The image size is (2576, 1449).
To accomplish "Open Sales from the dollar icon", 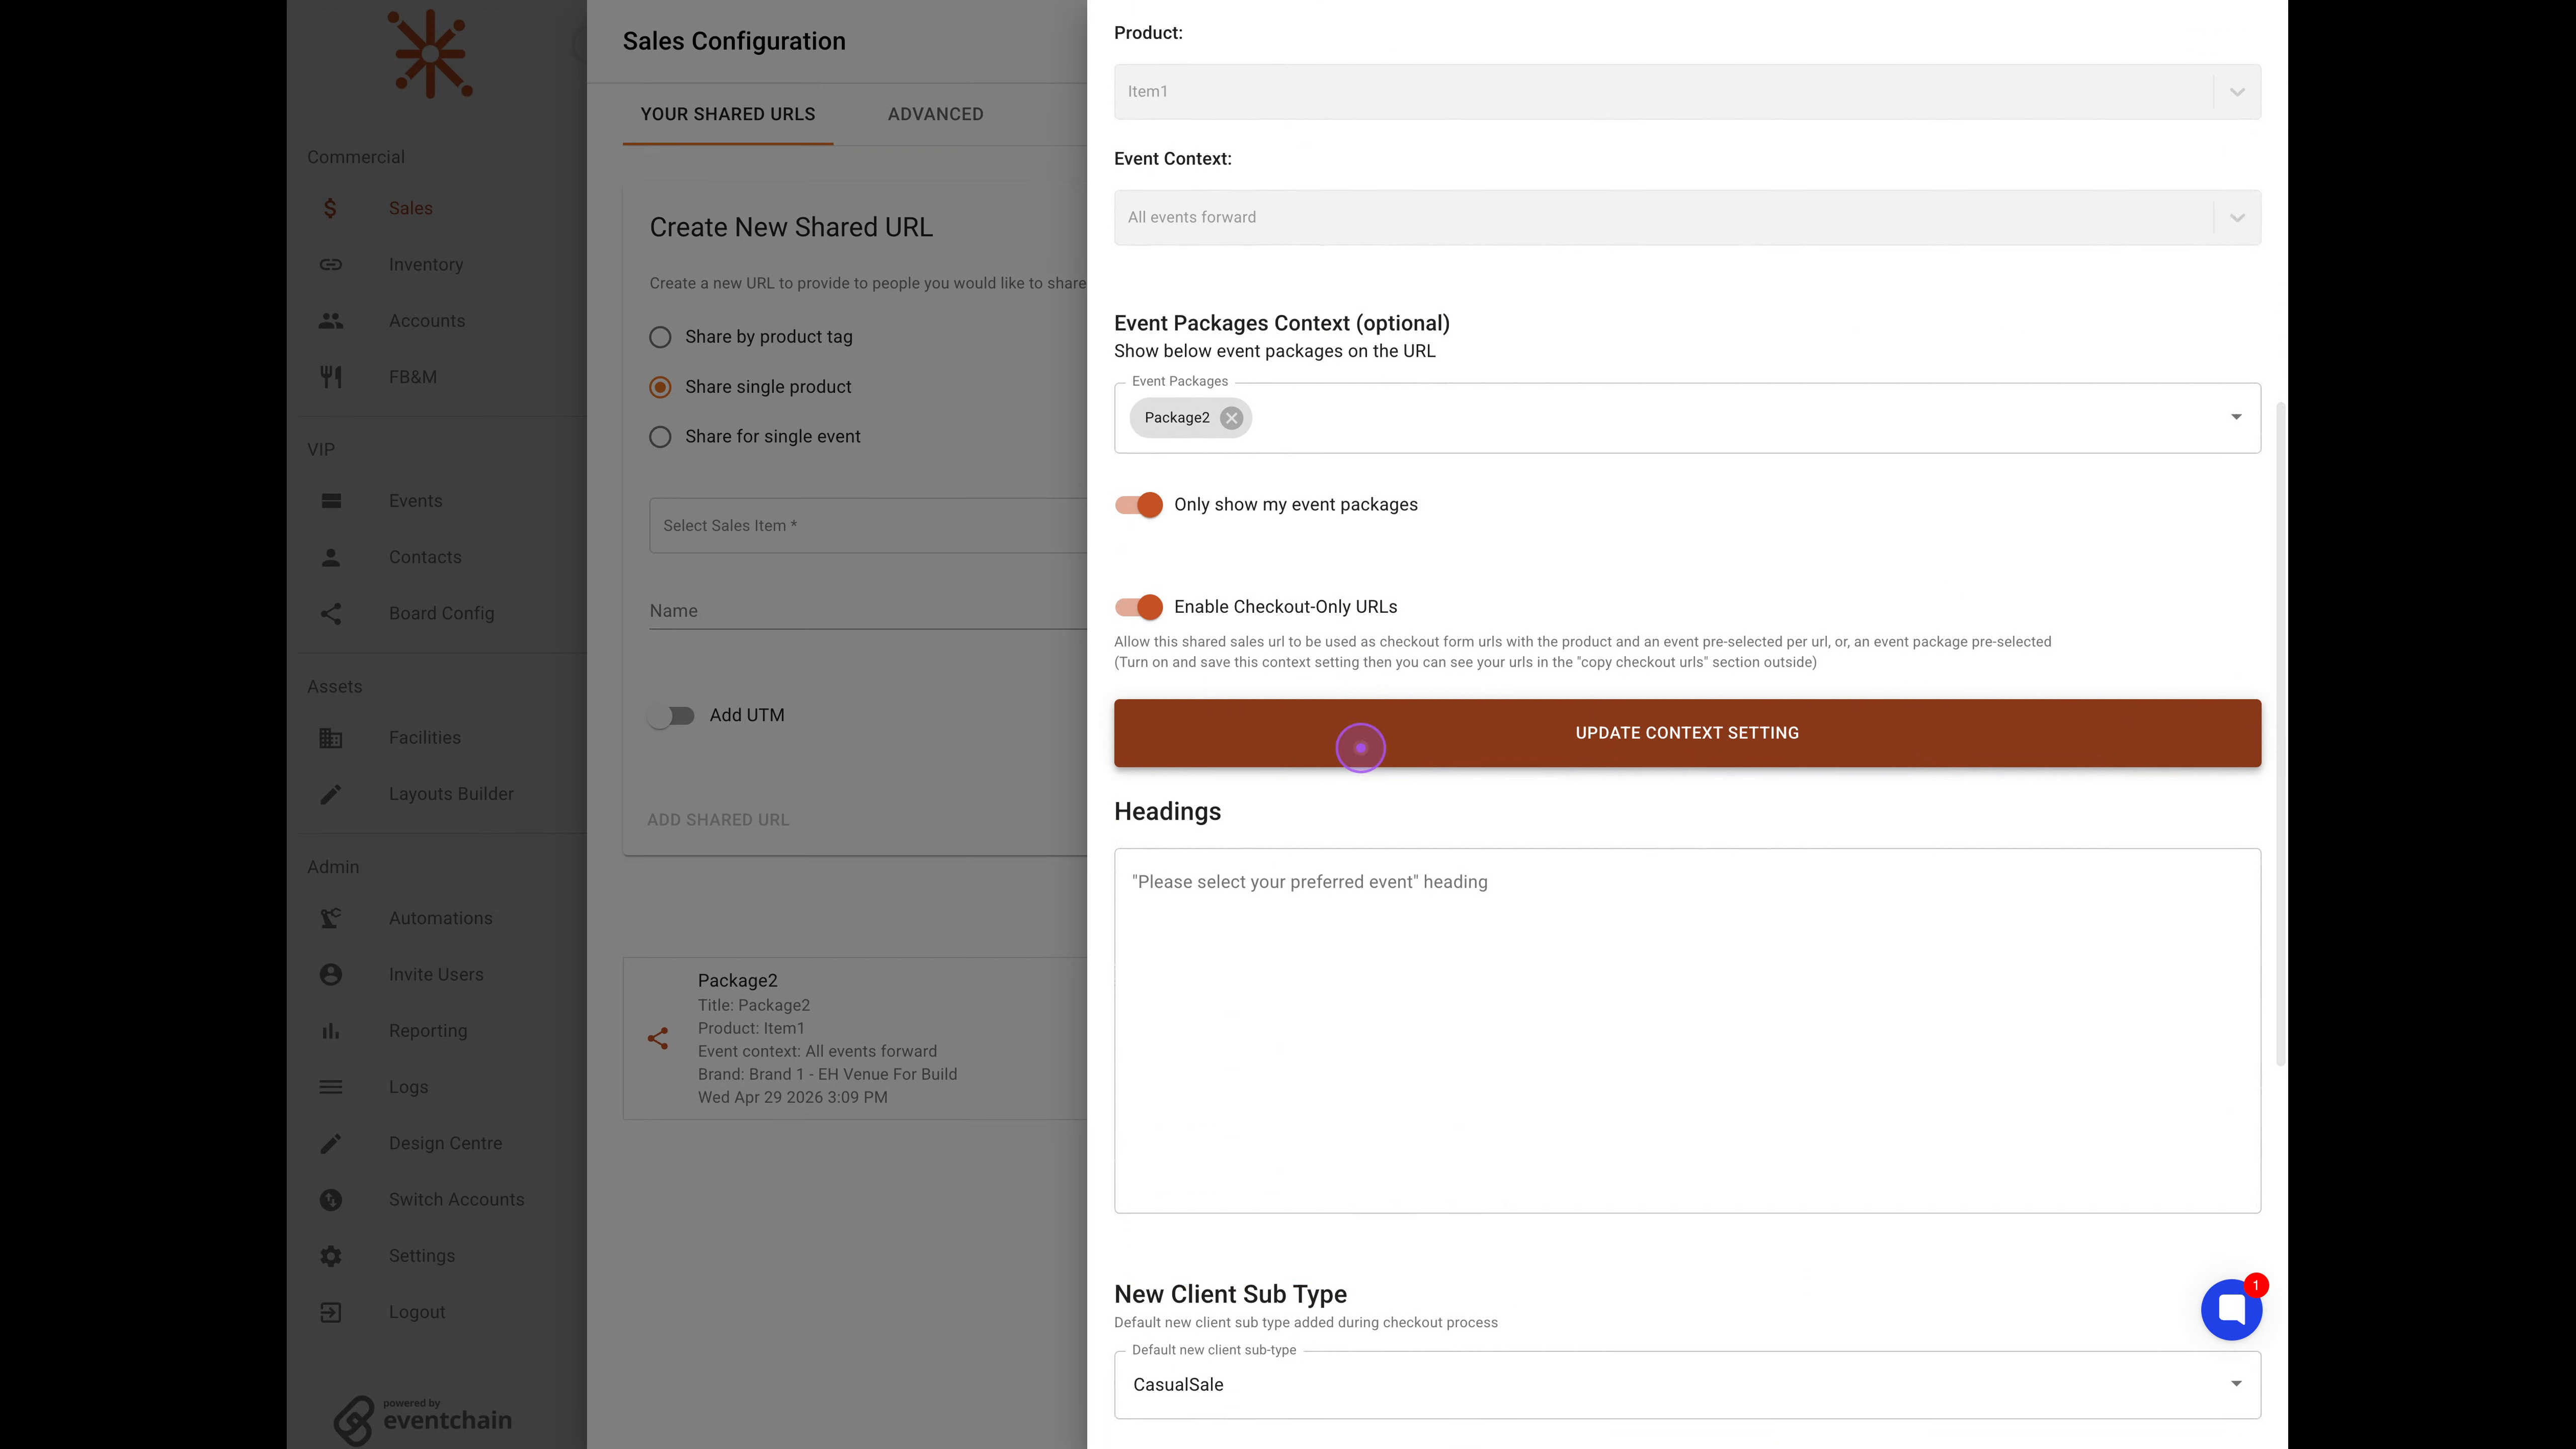I will [330, 208].
